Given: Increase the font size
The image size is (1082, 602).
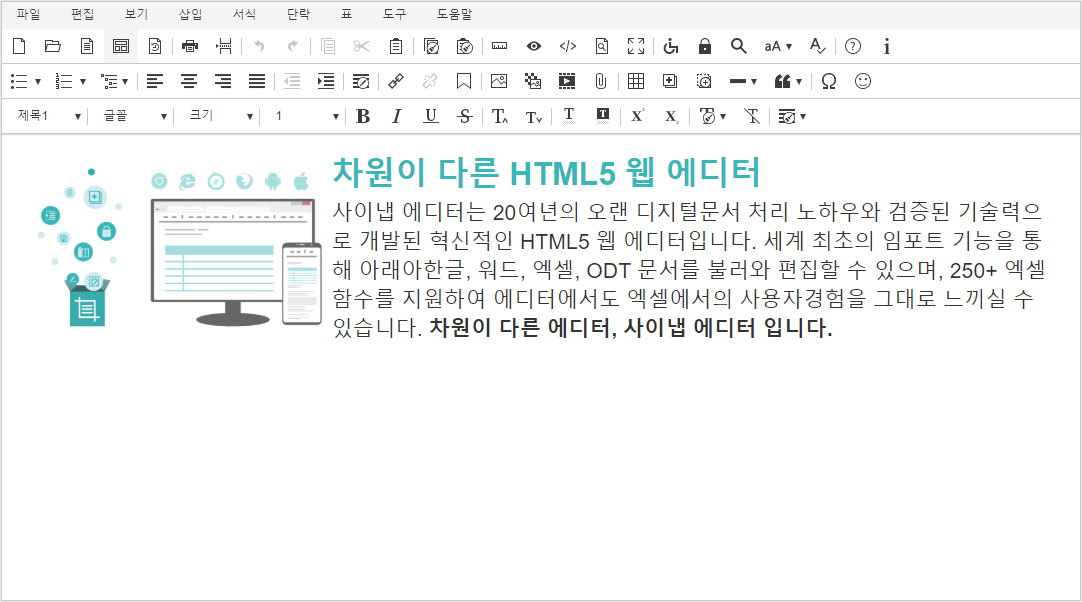Looking at the screenshot, I should point(500,116).
